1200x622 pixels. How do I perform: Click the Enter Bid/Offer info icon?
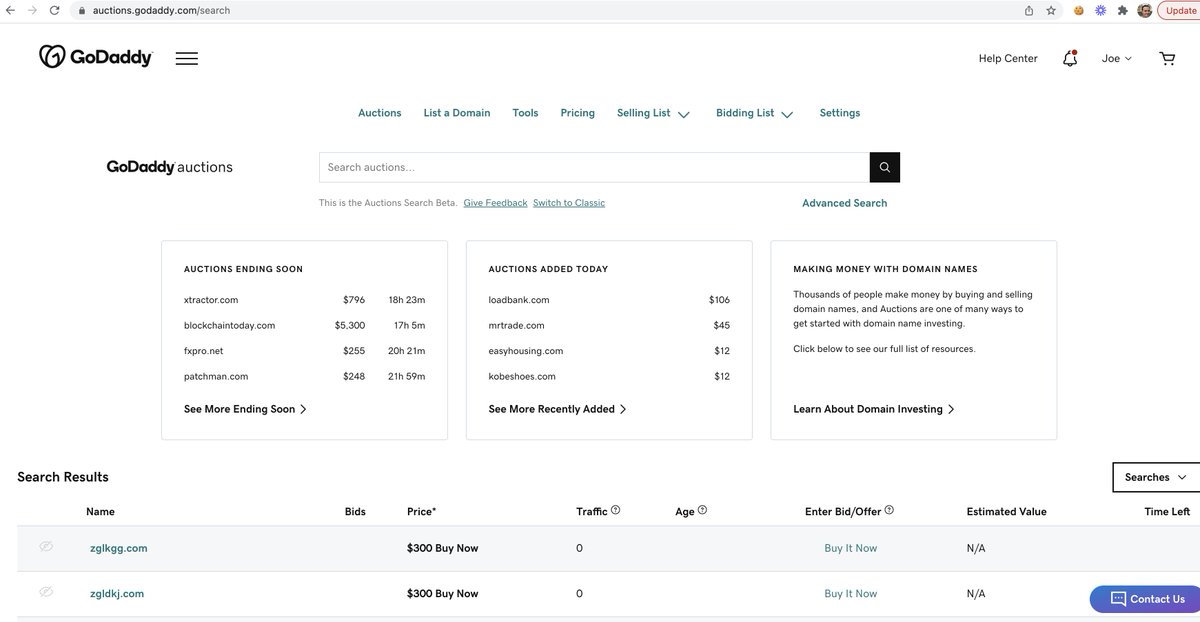(889, 510)
